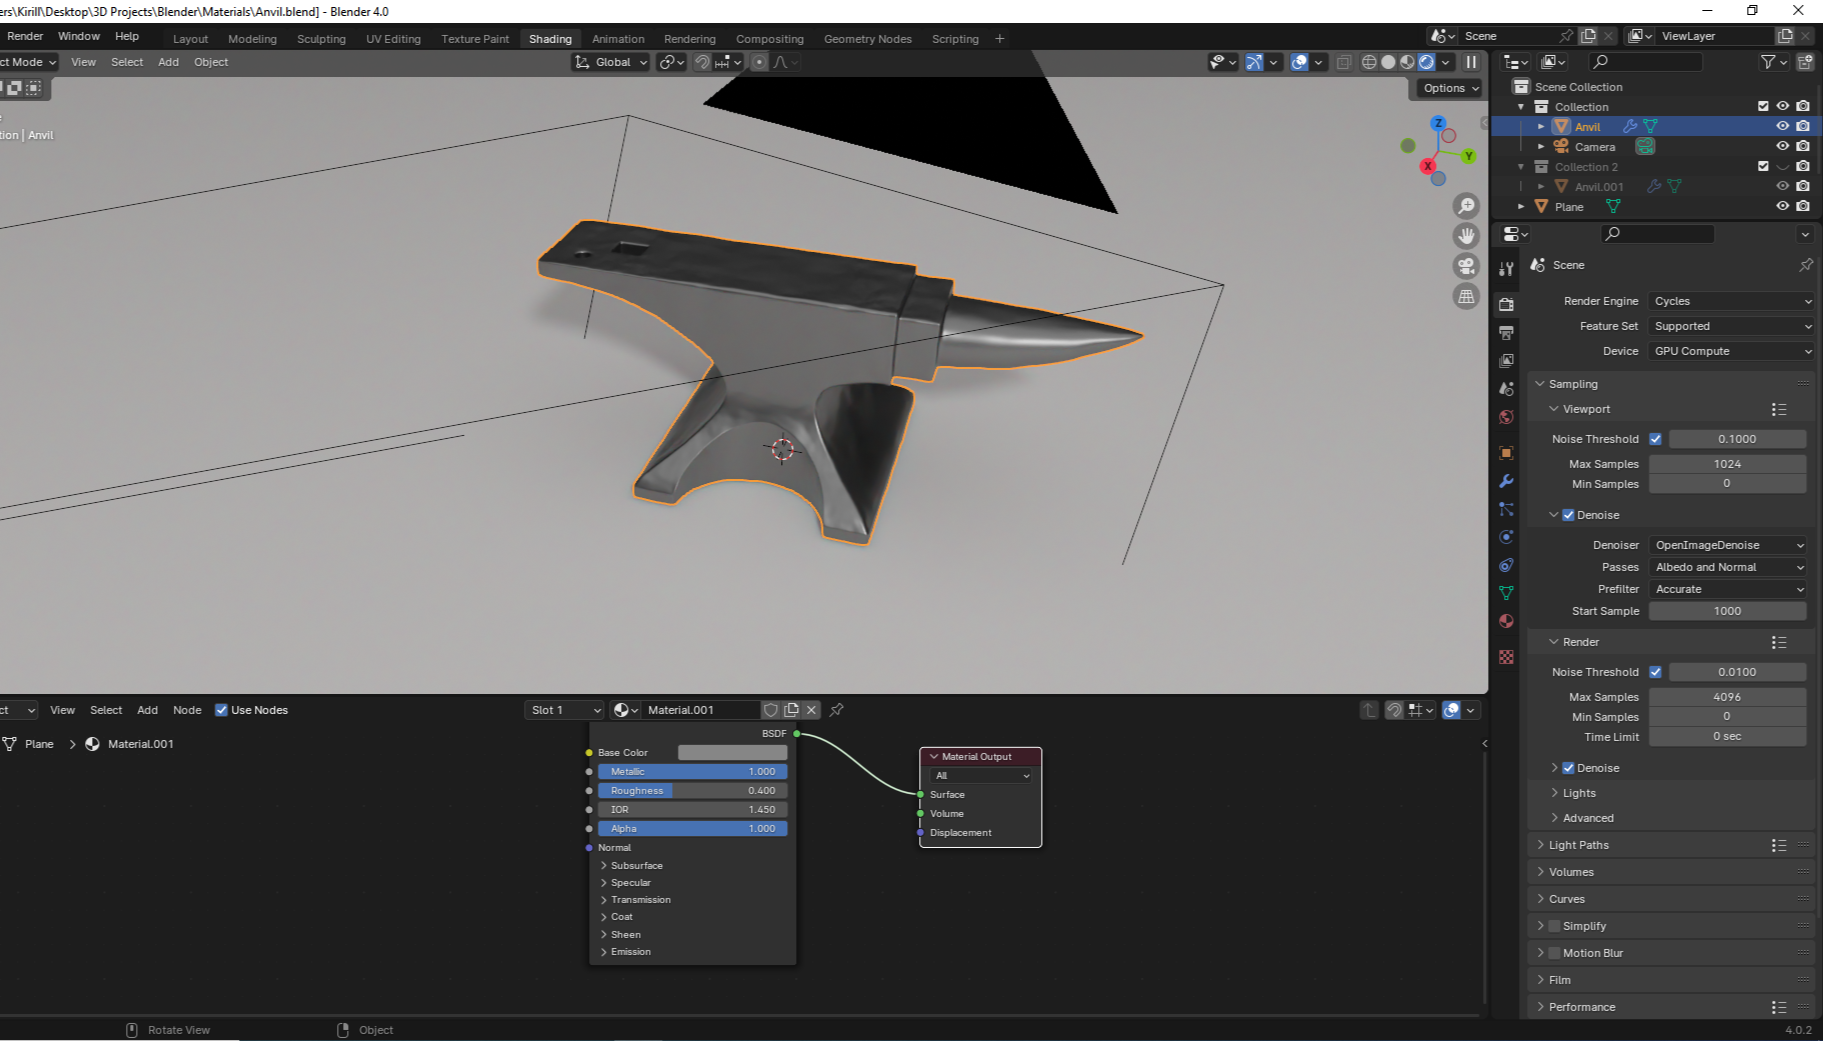This screenshot has height=1041, width=1823.
Task: Click the viewport Max Samples field
Action: pyautogui.click(x=1727, y=464)
